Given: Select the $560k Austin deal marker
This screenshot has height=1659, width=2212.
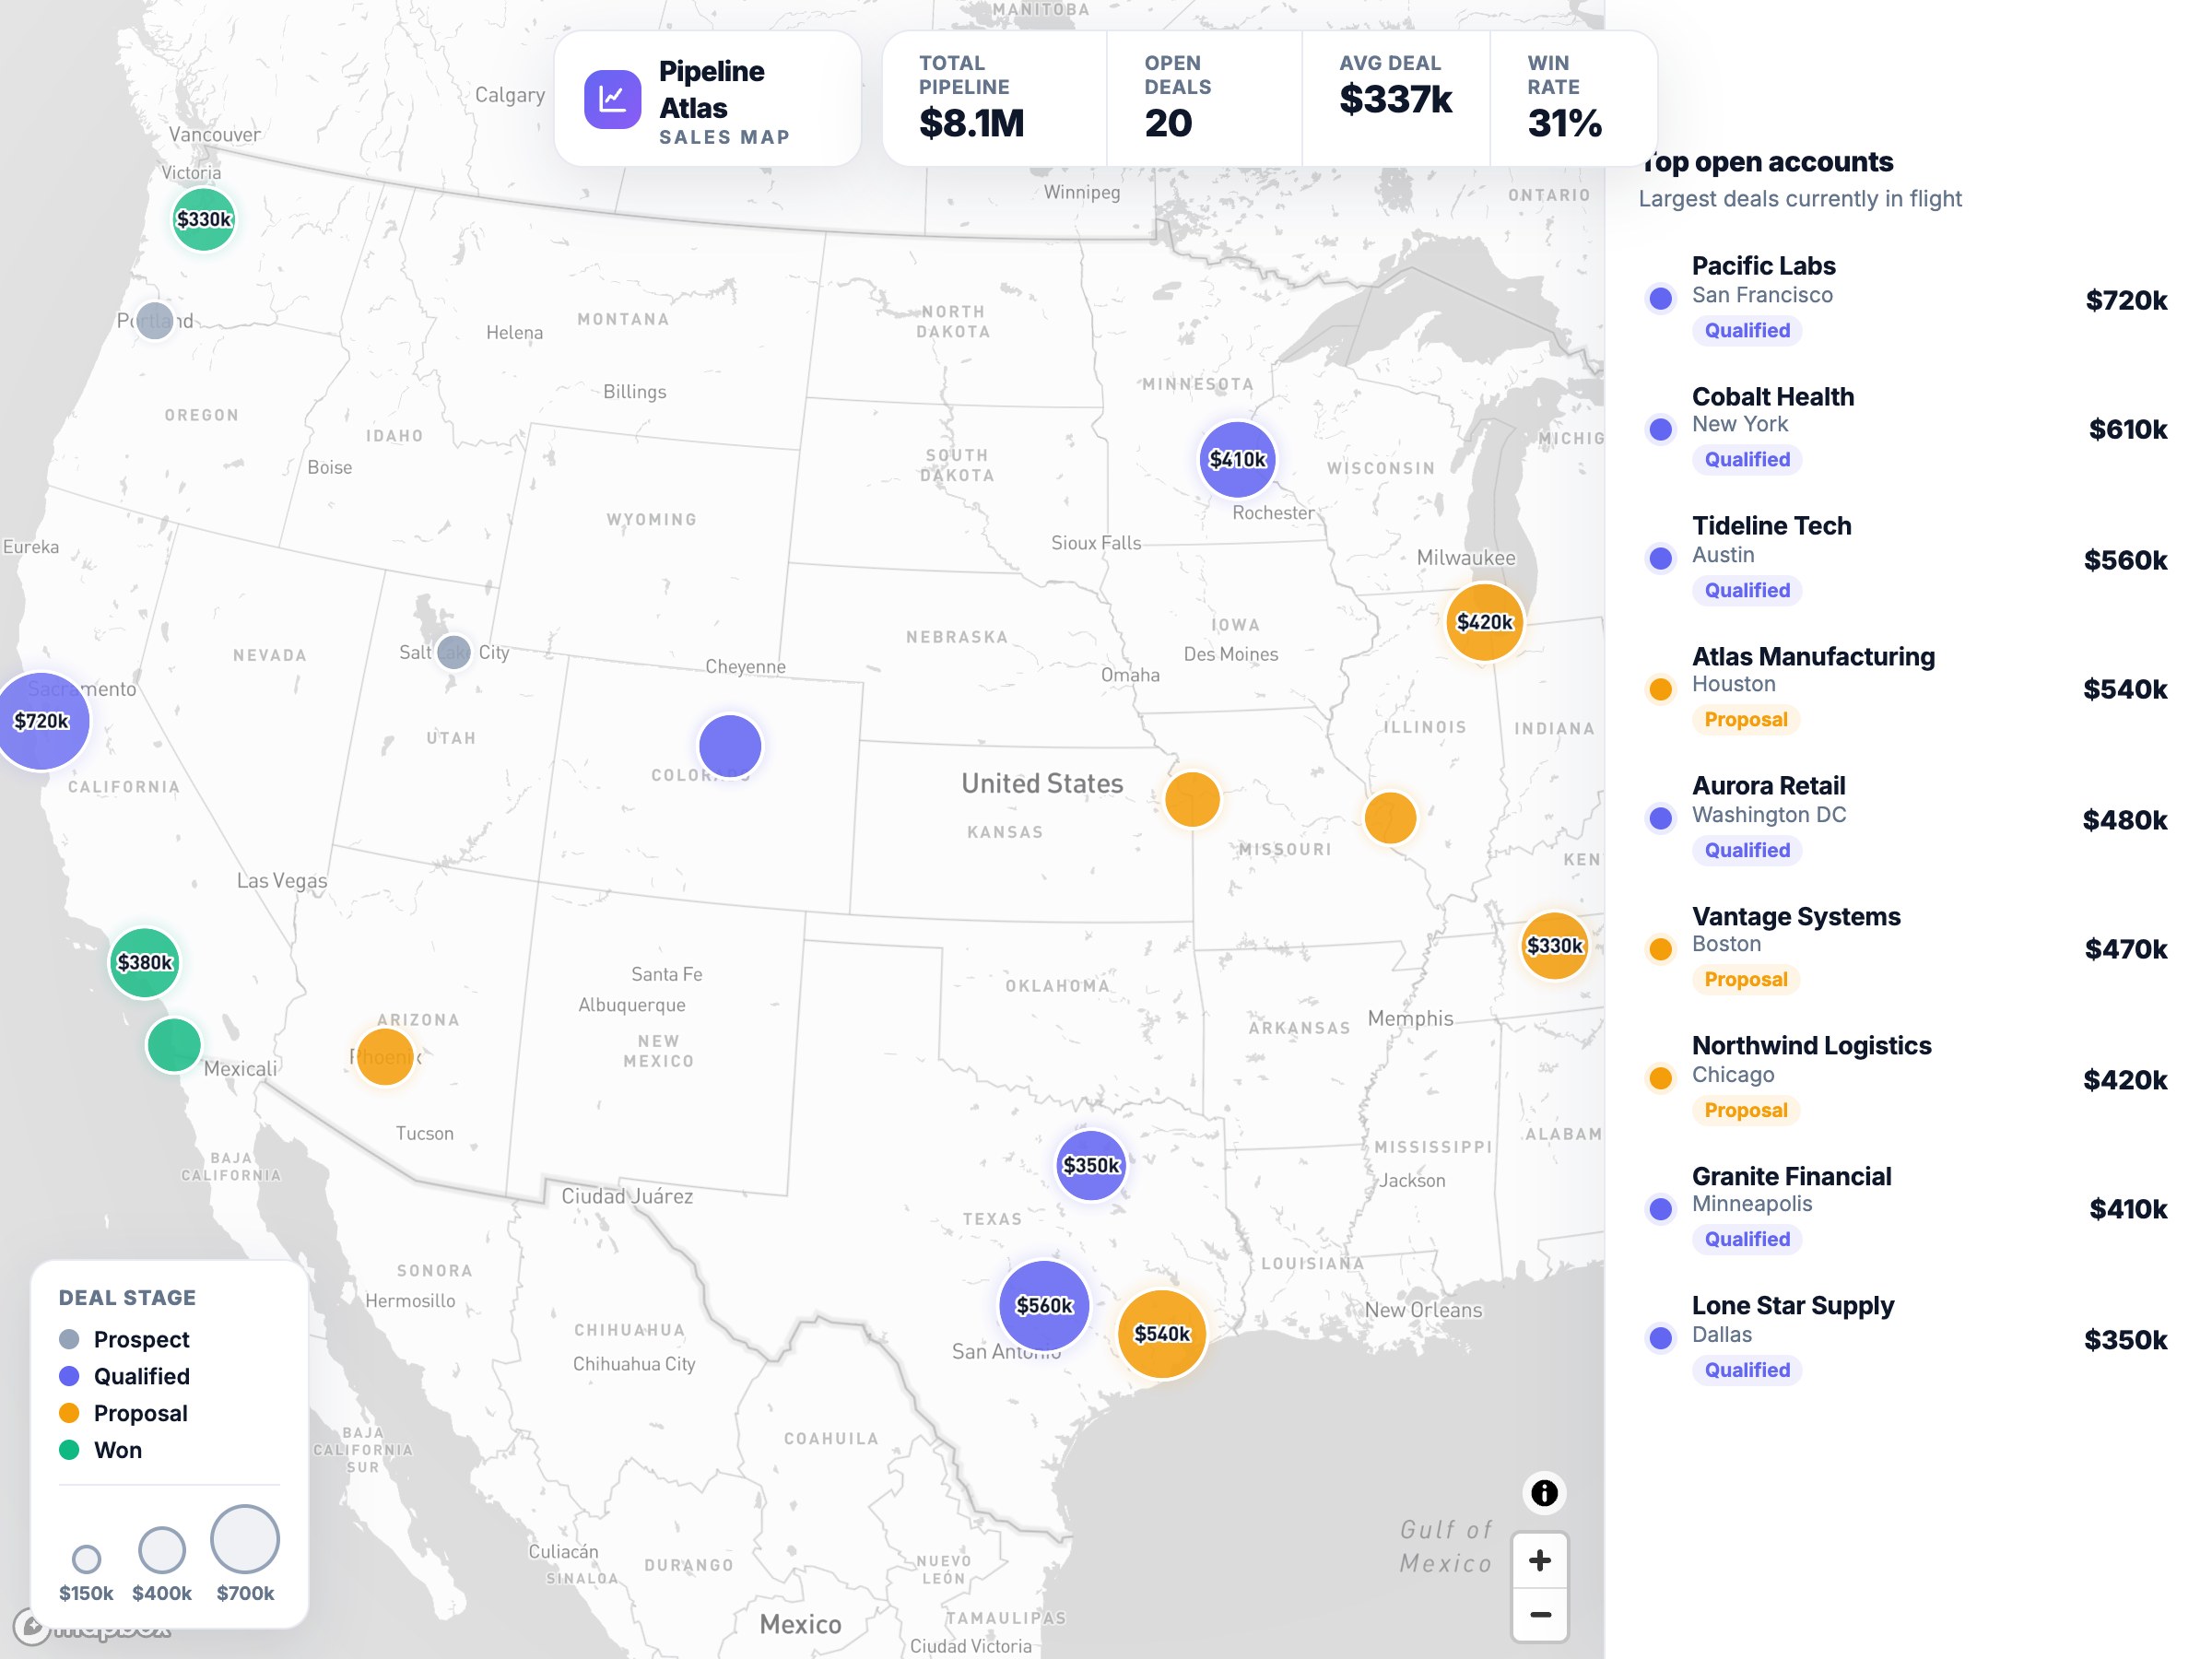Looking at the screenshot, I should coord(1044,1305).
